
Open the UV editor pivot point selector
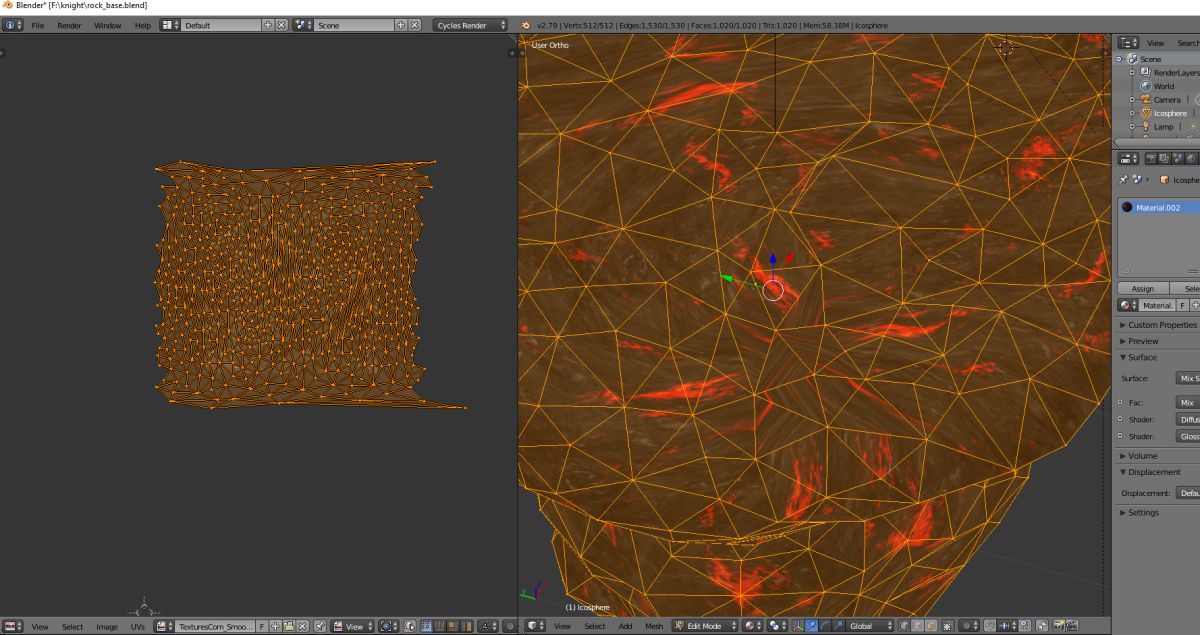pyautogui.click(x=389, y=626)
